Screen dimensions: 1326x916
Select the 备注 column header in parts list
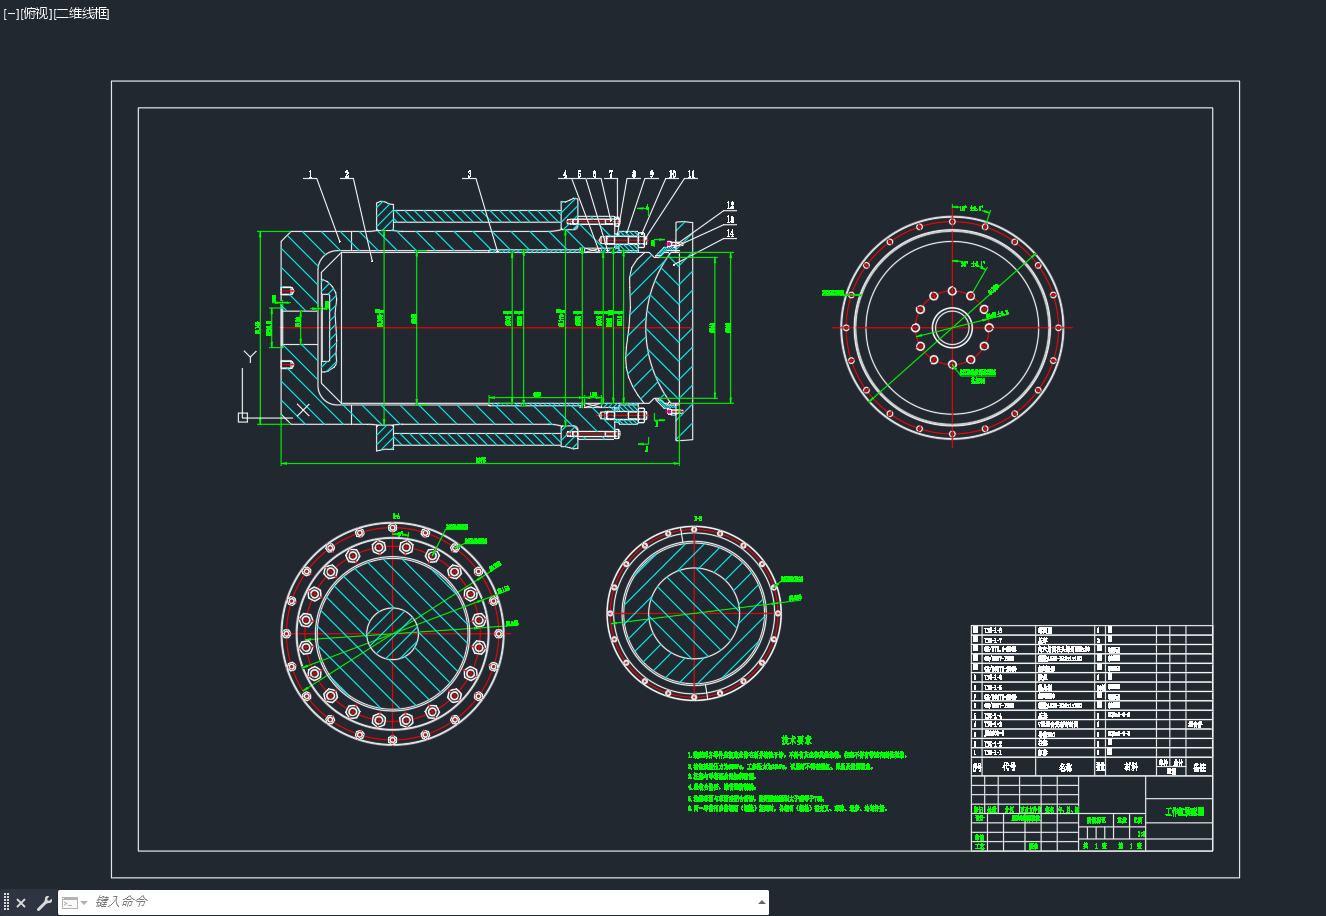[1199, 767]
